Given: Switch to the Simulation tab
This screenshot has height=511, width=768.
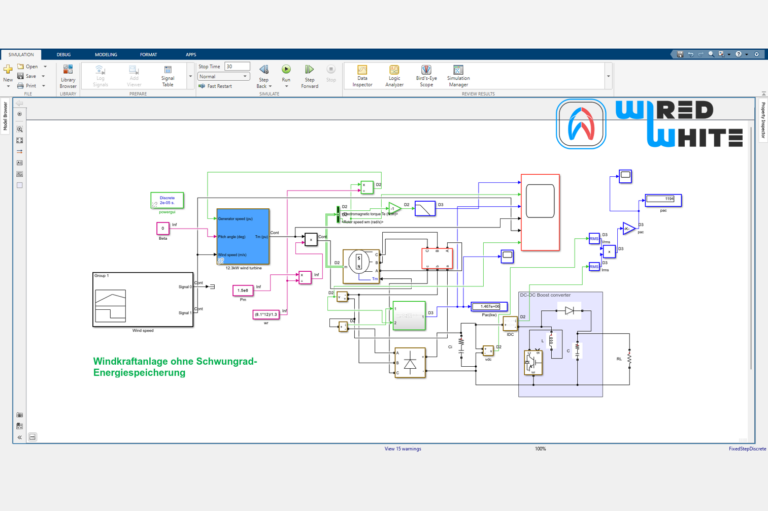Looking at the screenshot, I should 21,54.
